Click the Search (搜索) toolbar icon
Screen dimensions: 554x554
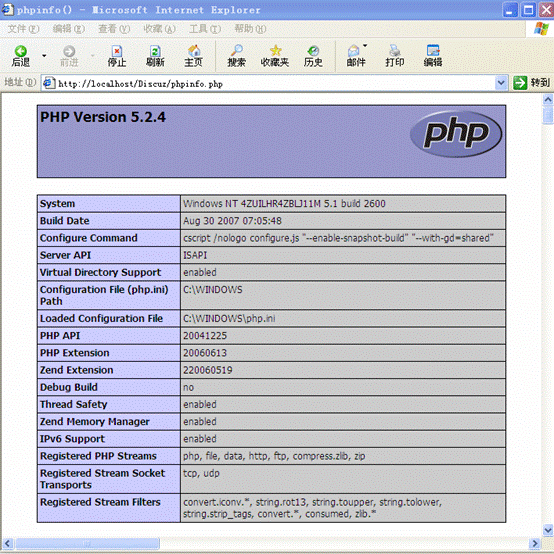236,56
